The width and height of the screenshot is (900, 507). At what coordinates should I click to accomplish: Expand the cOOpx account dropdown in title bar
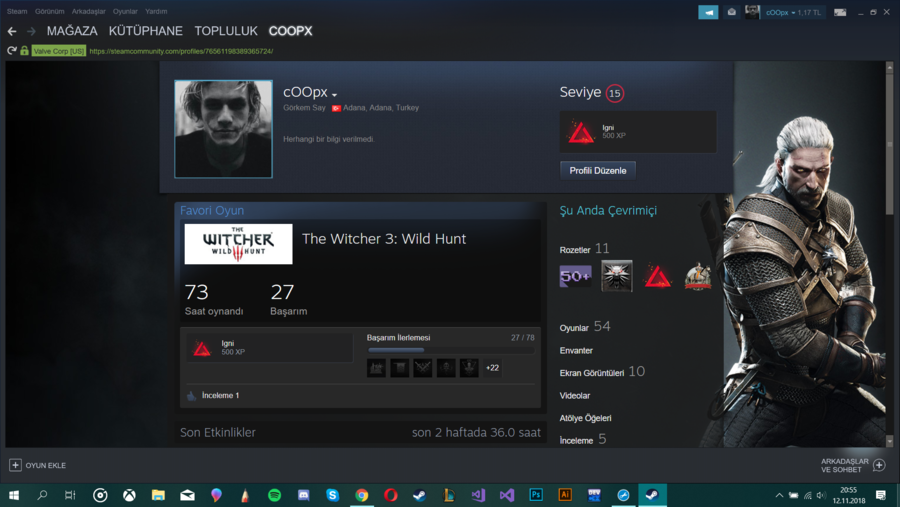click(793, 13)
